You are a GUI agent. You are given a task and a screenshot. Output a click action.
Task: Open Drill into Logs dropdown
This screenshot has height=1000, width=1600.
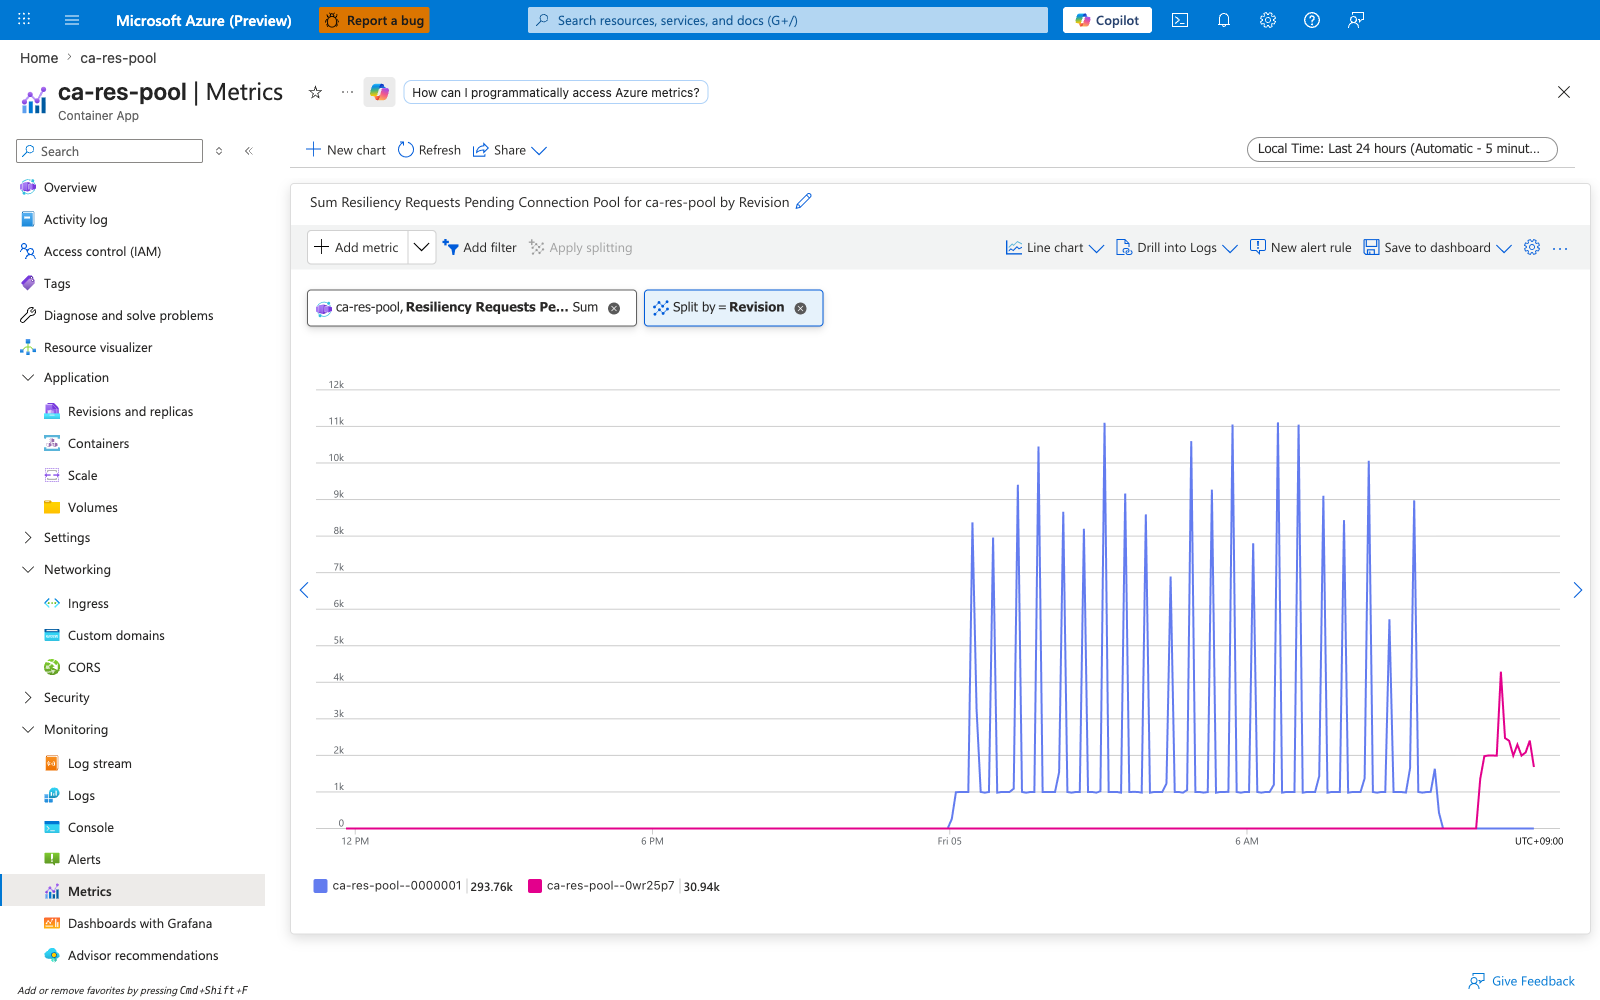tap(1177, 248)
